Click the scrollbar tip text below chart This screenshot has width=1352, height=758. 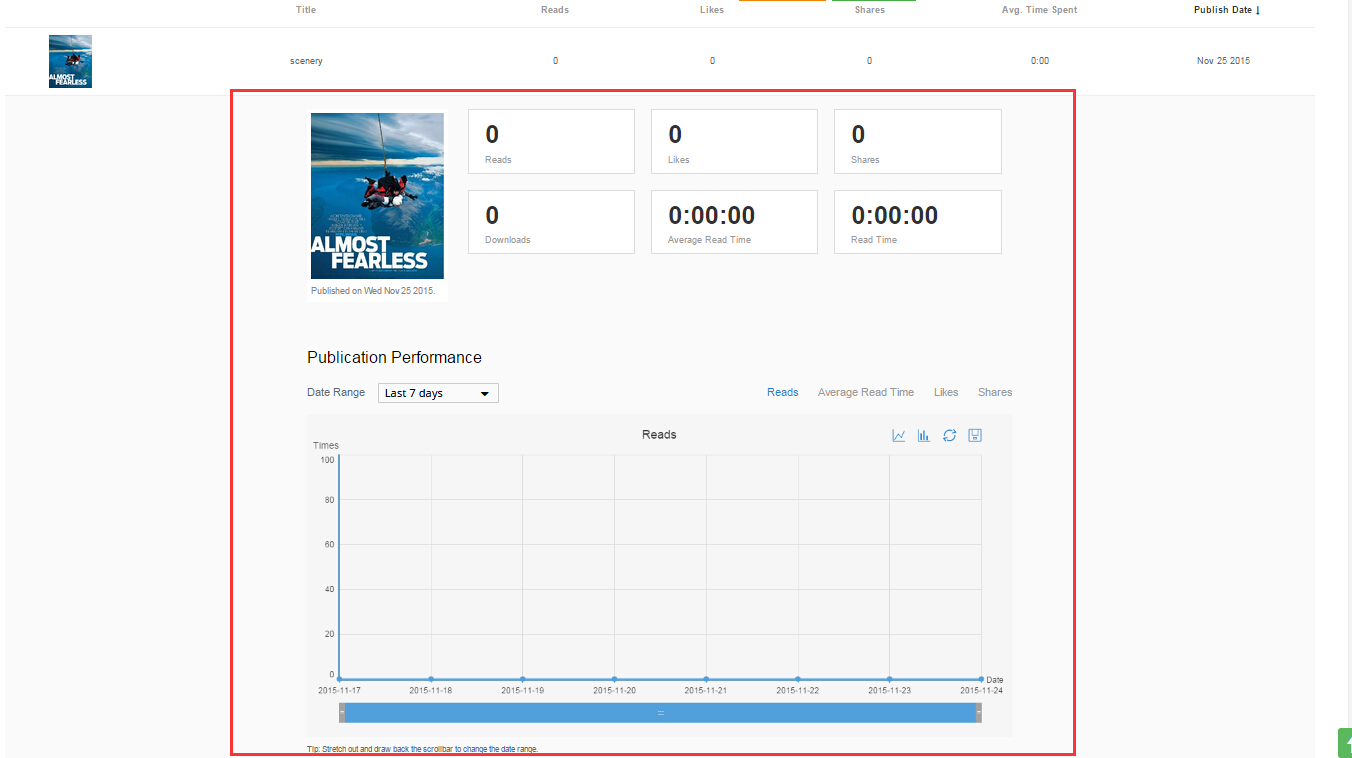[422, 749]
